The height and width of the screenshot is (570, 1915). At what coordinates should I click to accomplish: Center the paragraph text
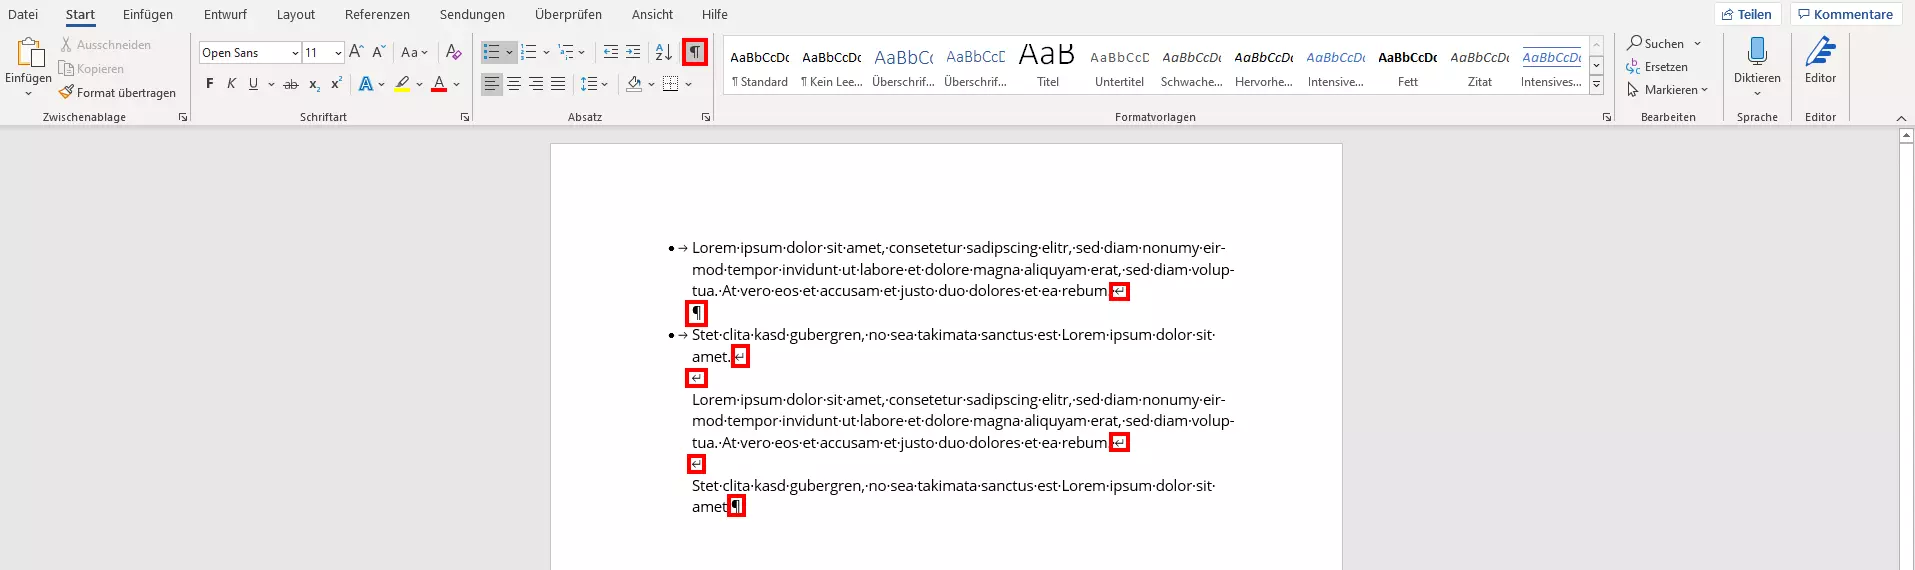click(514, 84)
